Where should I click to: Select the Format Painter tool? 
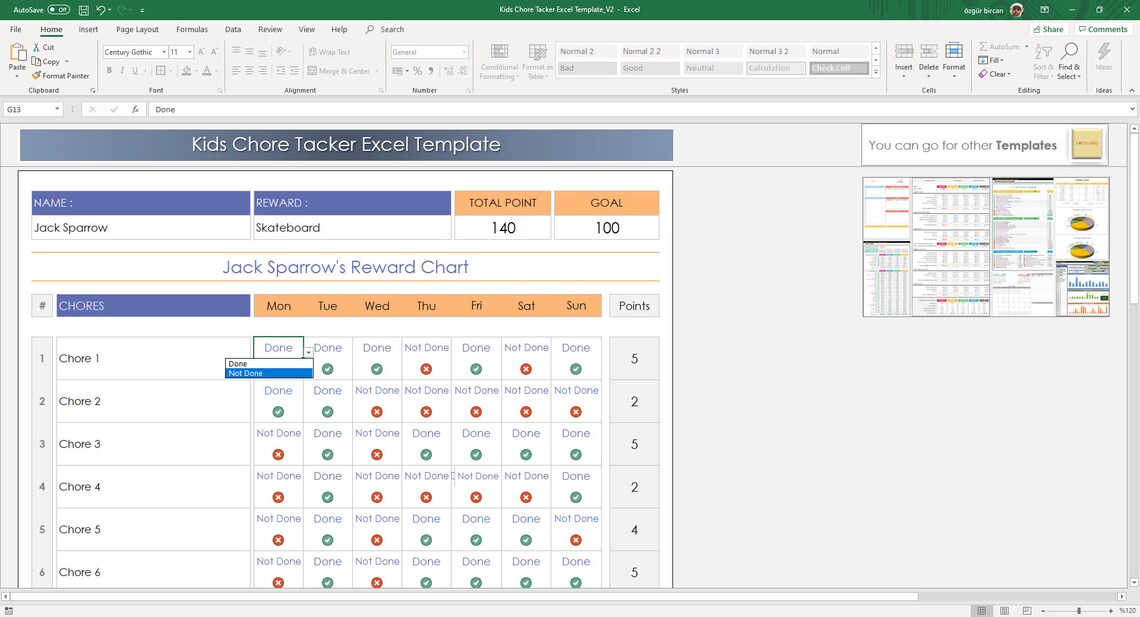tap(60, 75)
